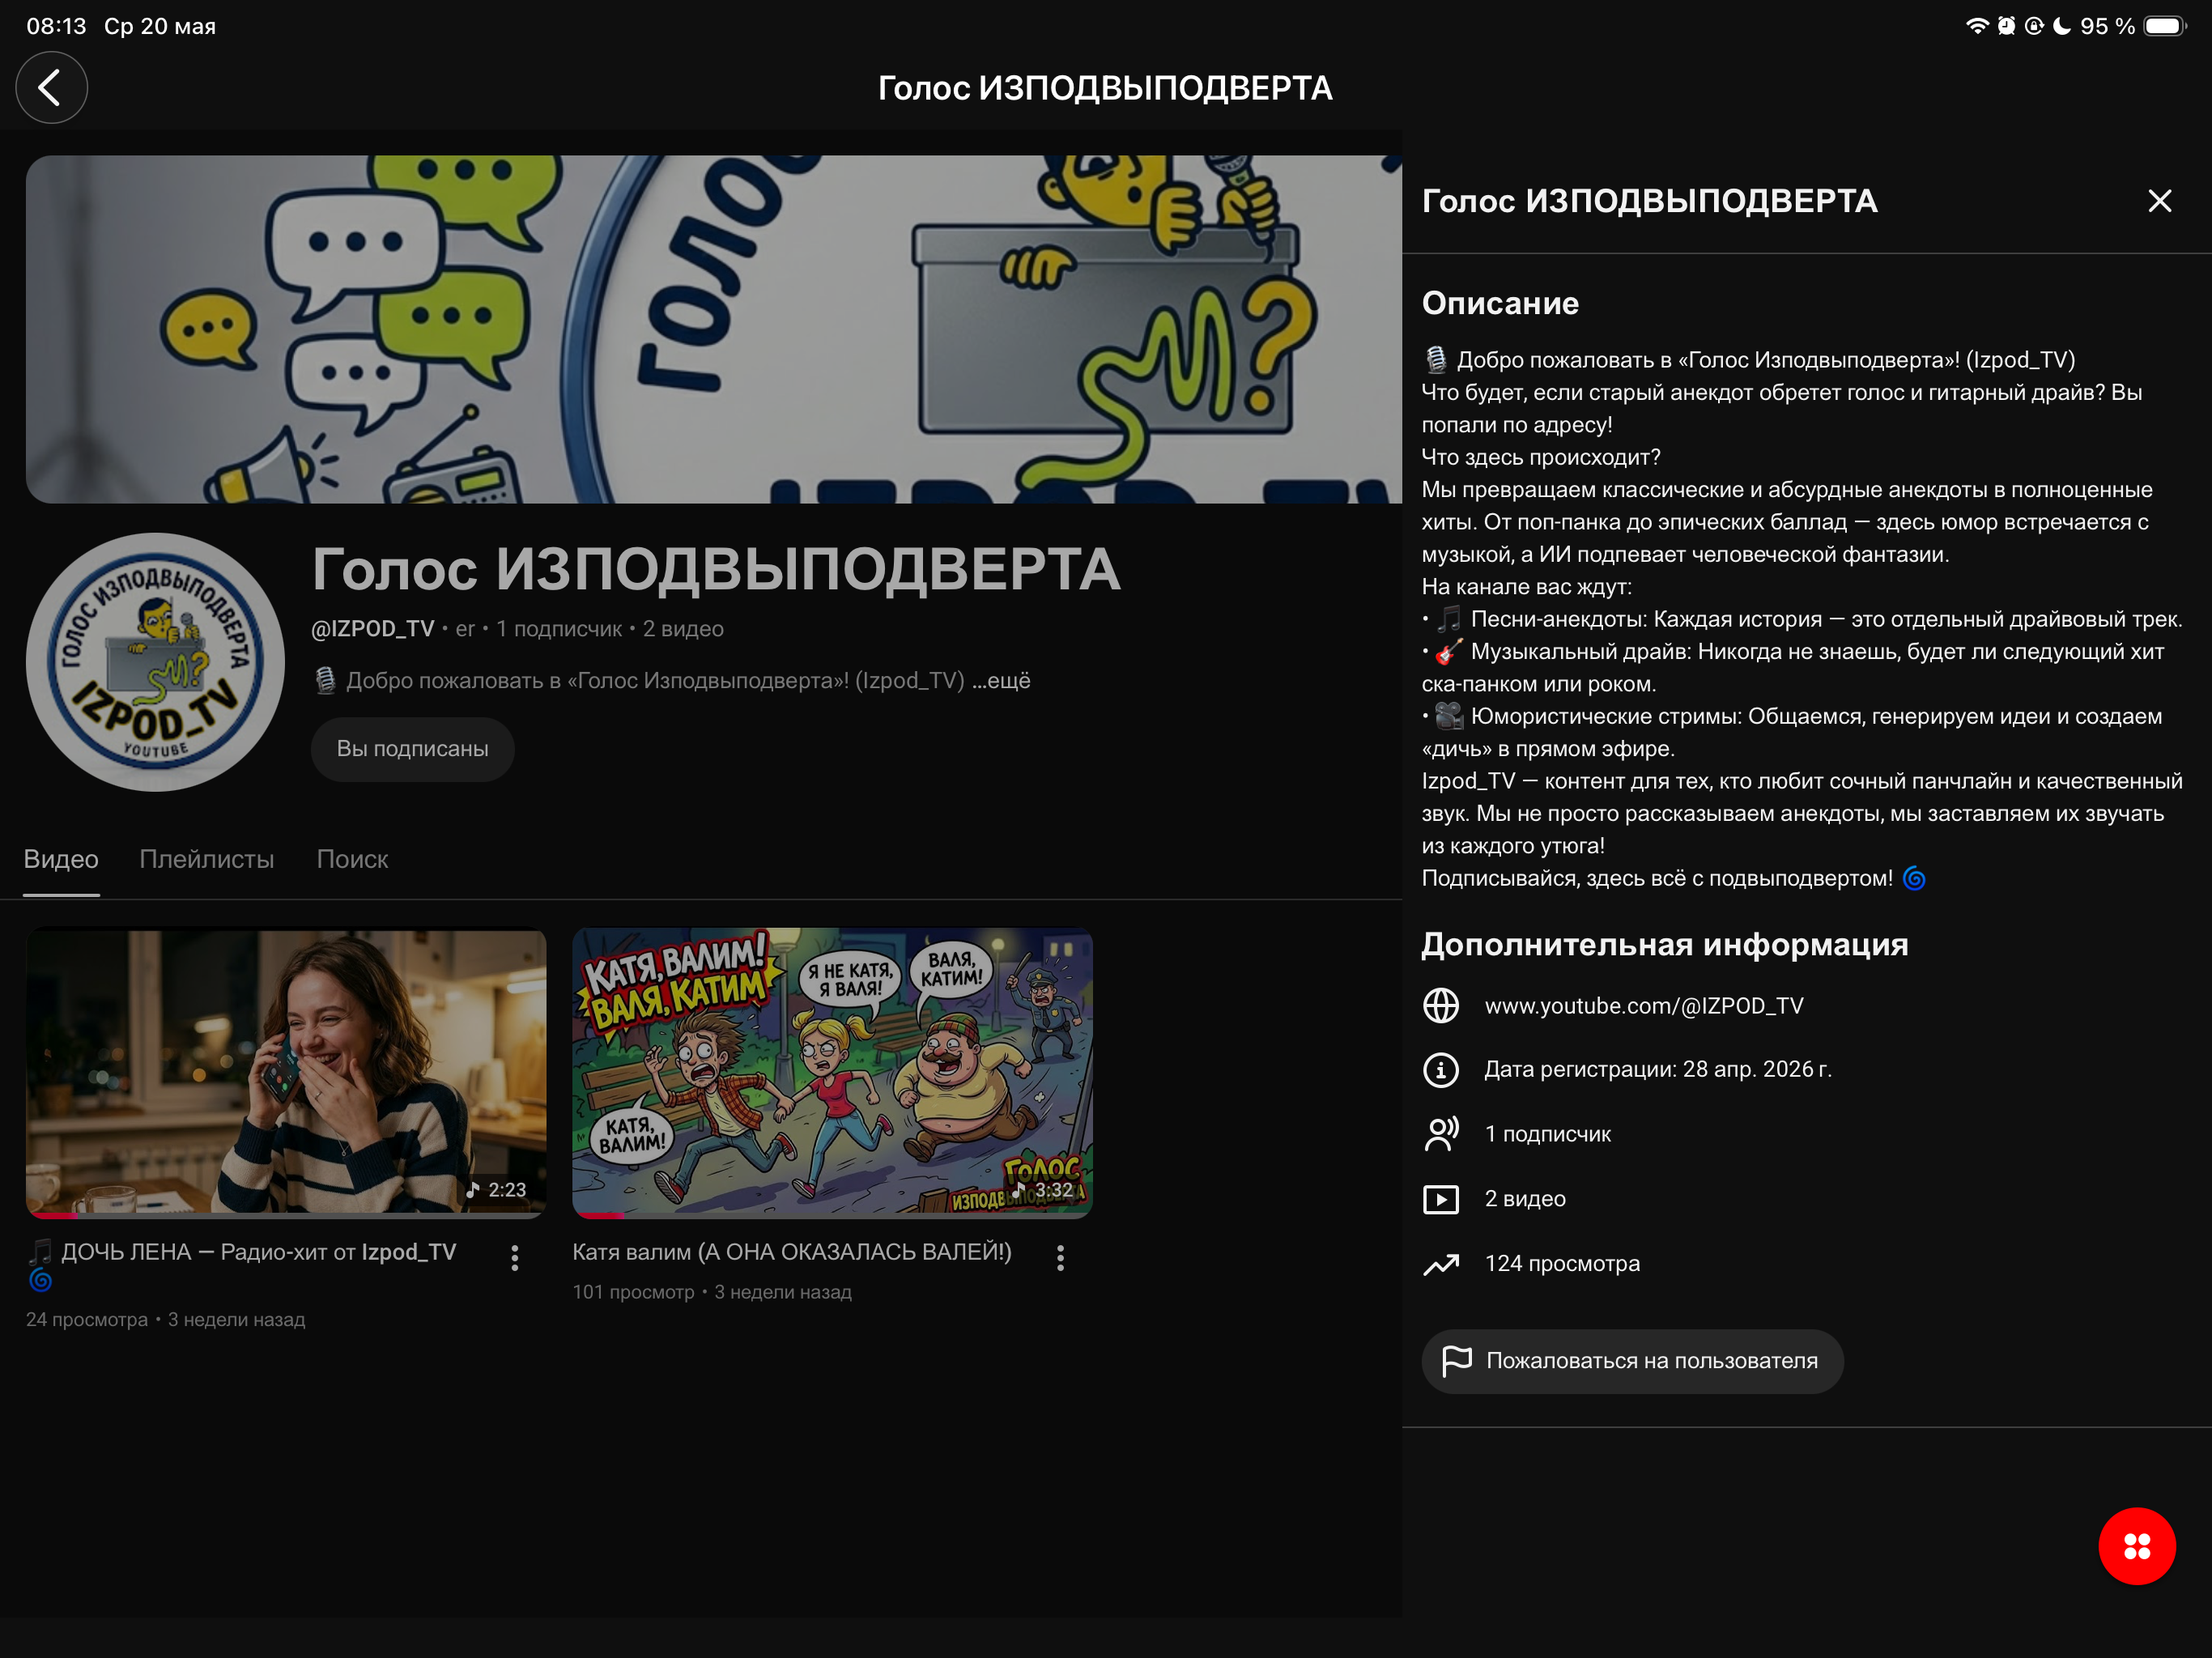
Task: Switch to the Видео tab
Action: point(61,859)
